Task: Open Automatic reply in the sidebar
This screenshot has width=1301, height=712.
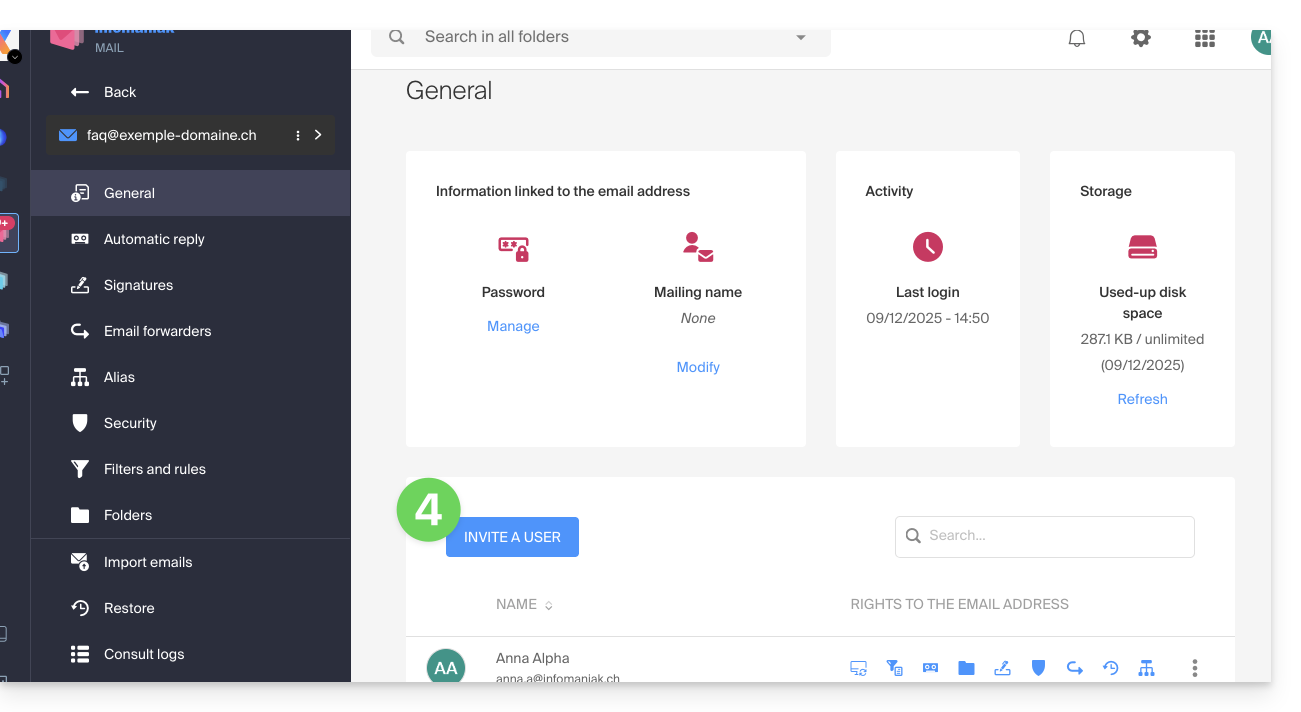Action: click(x=154, y=239)
